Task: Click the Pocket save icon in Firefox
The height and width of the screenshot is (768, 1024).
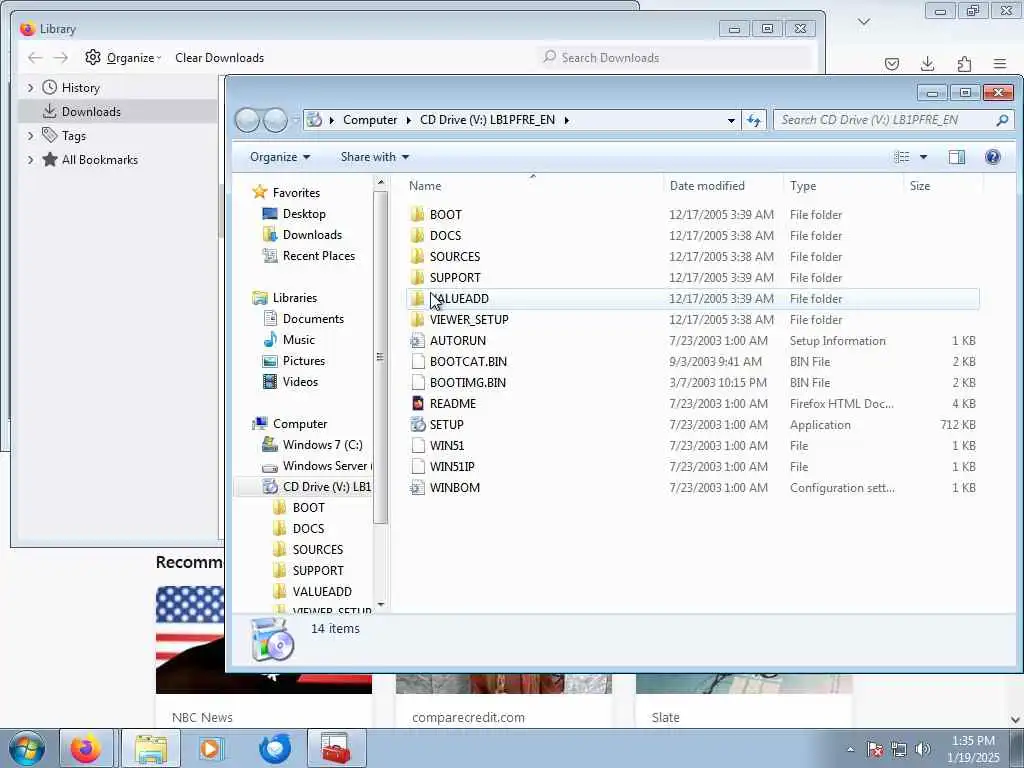Action: click(891, 63)
